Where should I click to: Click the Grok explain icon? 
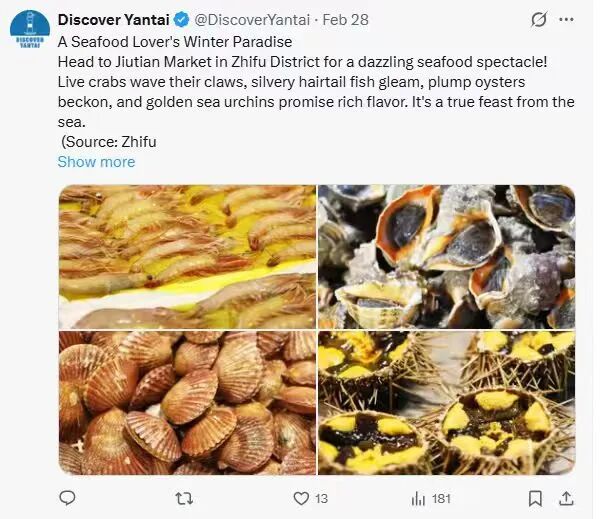coord(539,19)
